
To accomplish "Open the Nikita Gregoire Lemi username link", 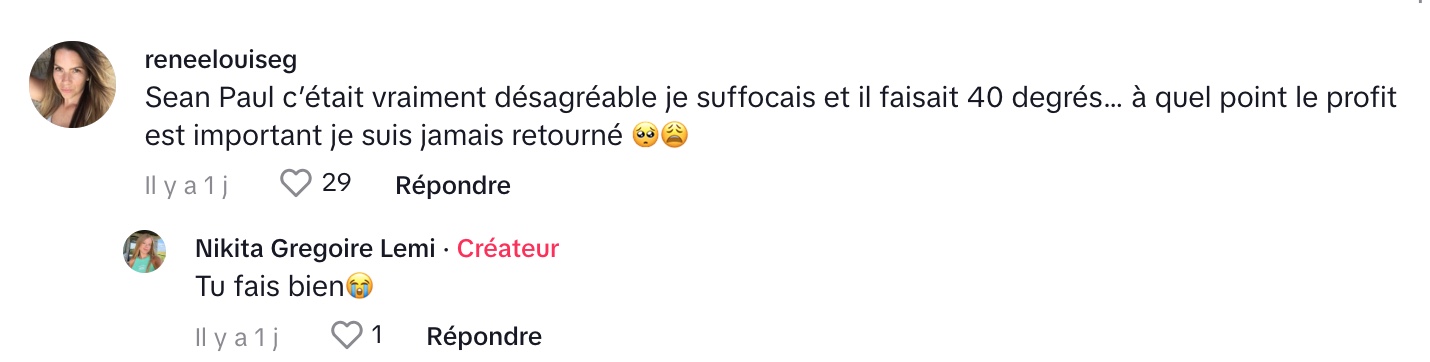I will point(315,249).
